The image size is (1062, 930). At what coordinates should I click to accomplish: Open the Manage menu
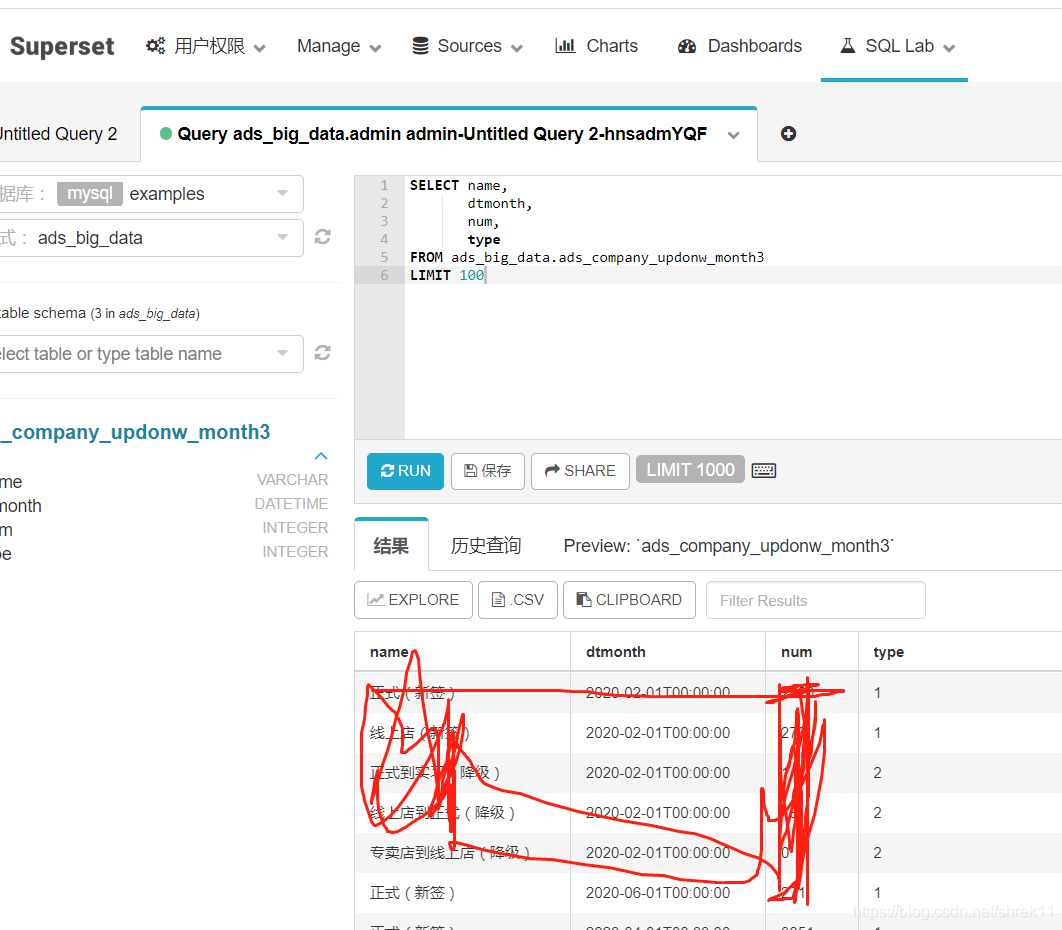pos(339,46)
